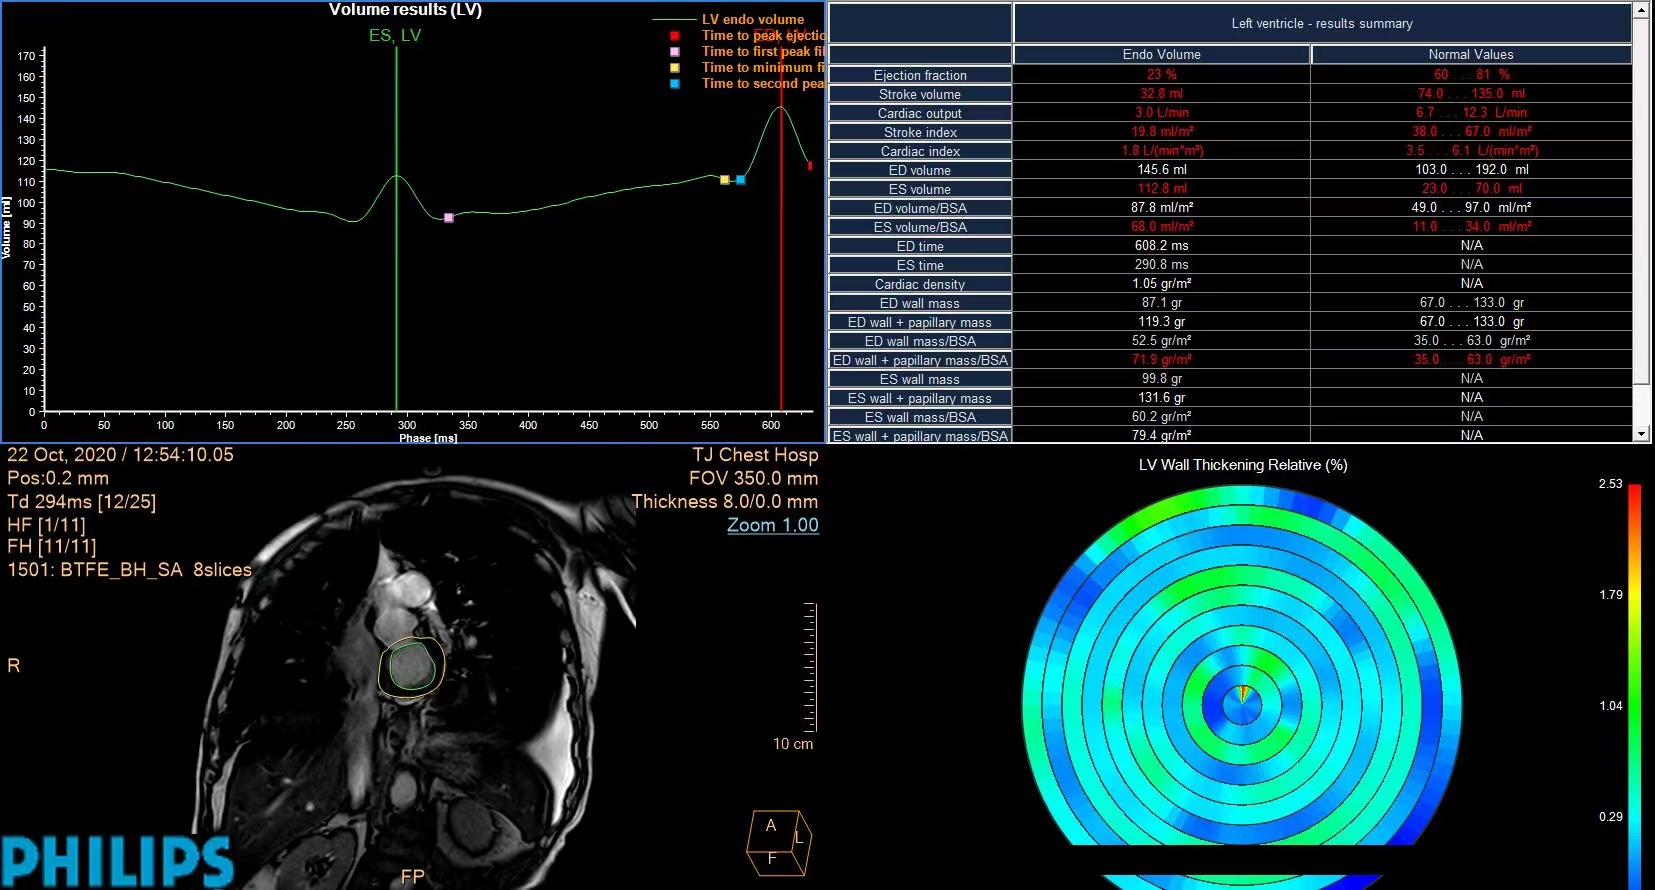Click the center of the bullseye plot
Image resolution: width=1655 pixels, height=890 pixels.
pyautogui.click(x=1242, y=700)
